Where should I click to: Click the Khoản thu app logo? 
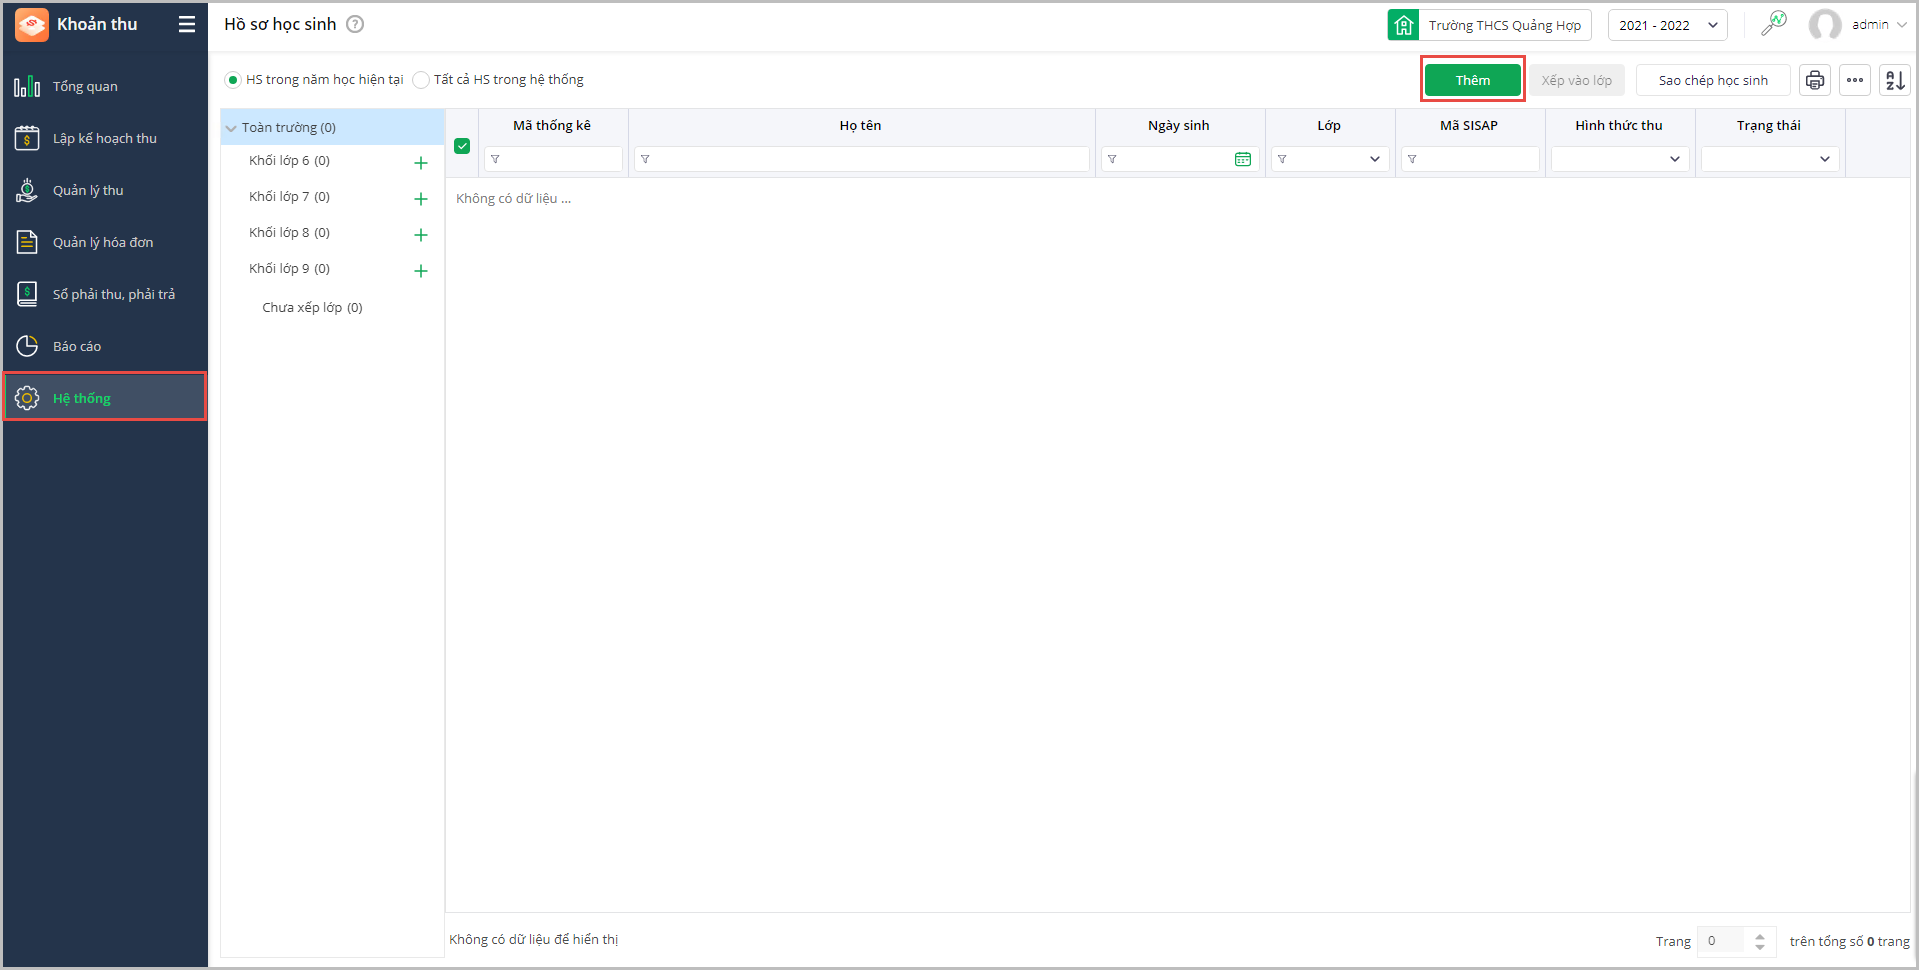tap(32, 25)
